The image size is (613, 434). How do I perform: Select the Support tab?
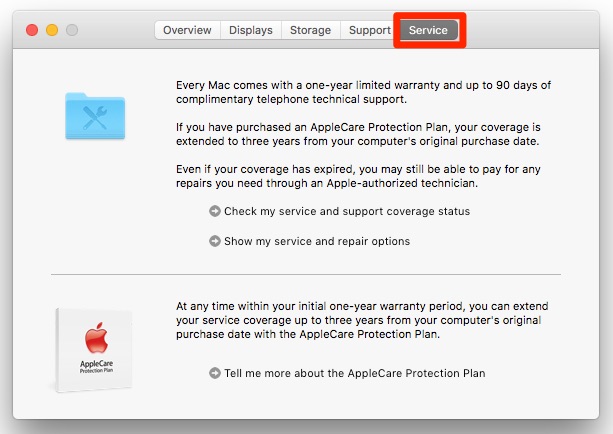coord(369,30)
